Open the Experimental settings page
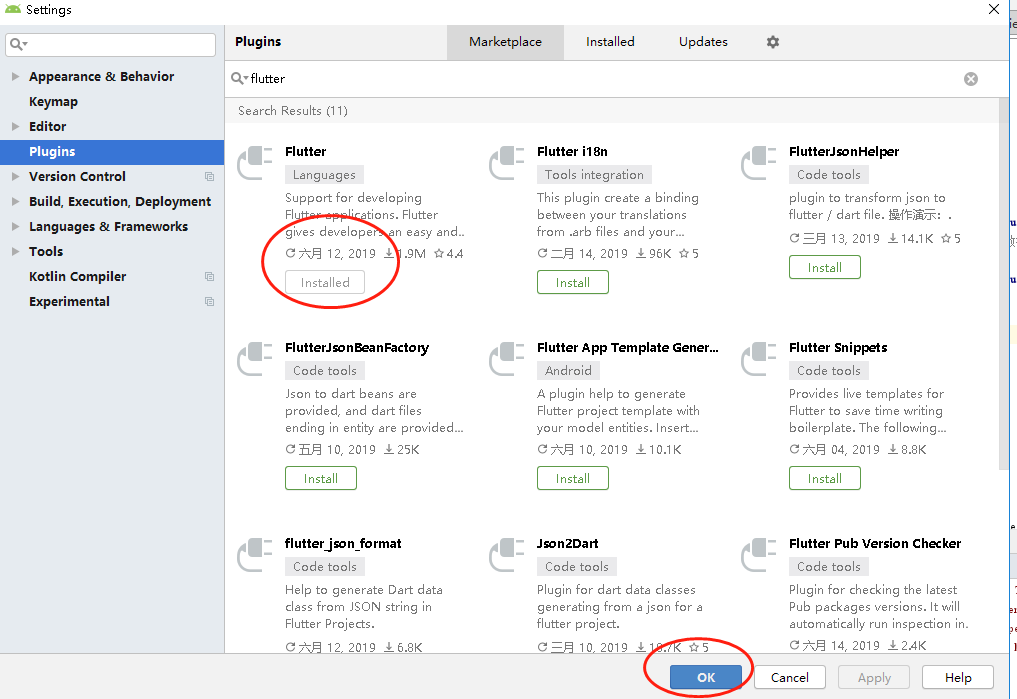Image resolution: width=1017 pixels, height=699 pixels. pyautogui.click(x=69, y=302)
